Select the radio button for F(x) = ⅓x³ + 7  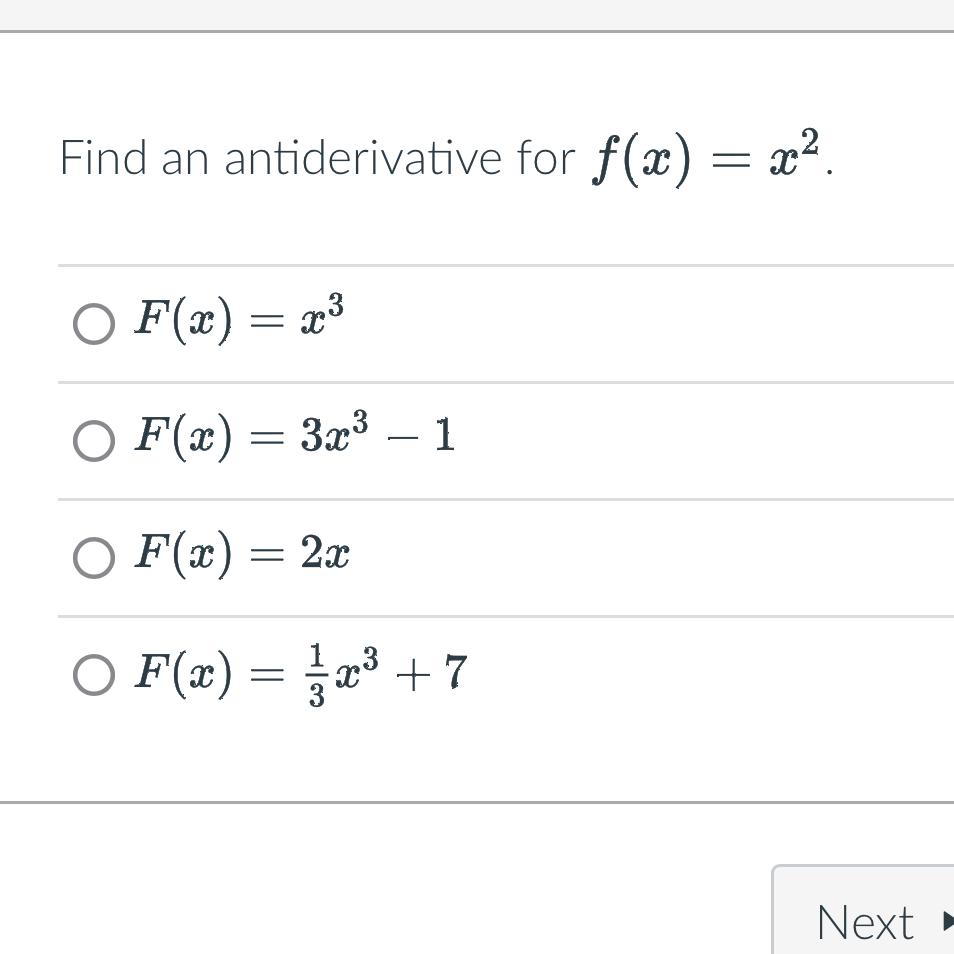(93, 674)
